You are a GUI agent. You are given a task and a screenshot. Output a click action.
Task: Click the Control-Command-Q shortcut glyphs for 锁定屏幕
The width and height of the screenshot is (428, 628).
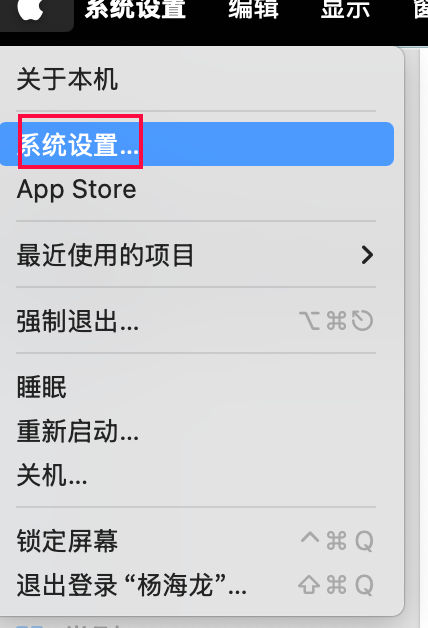click(x=337, y=541)
